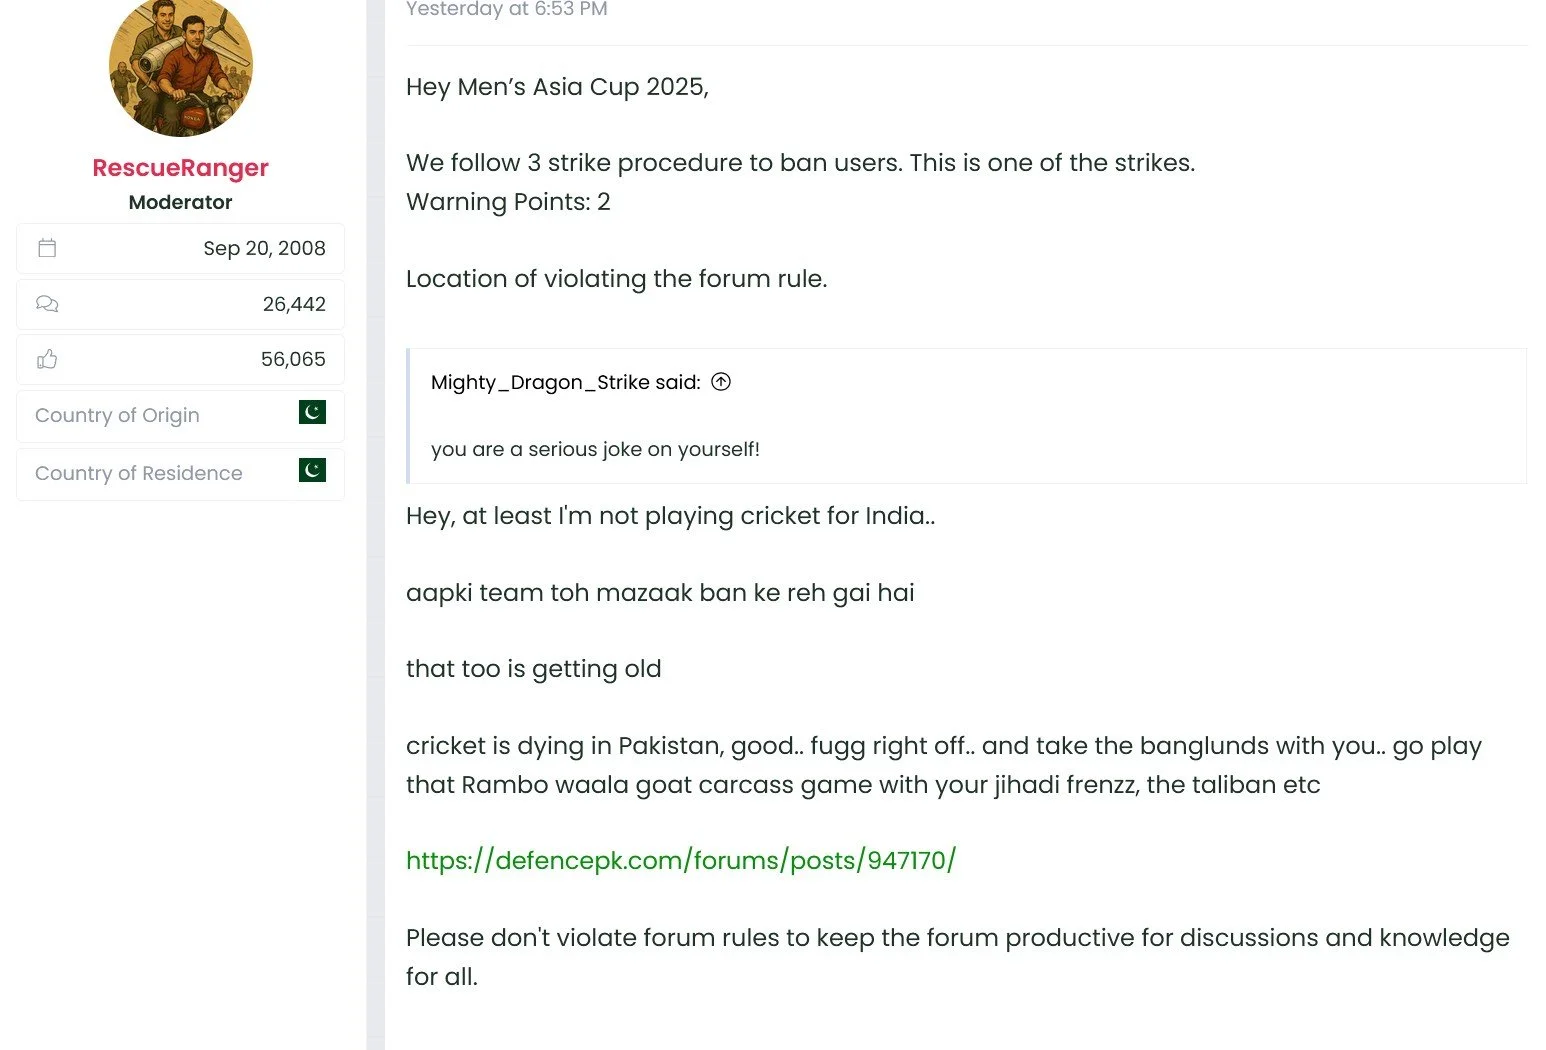1546x1050 pixels.
Task: Expand the quoted text 'you are a serious joke'
Action: (595, 449)
